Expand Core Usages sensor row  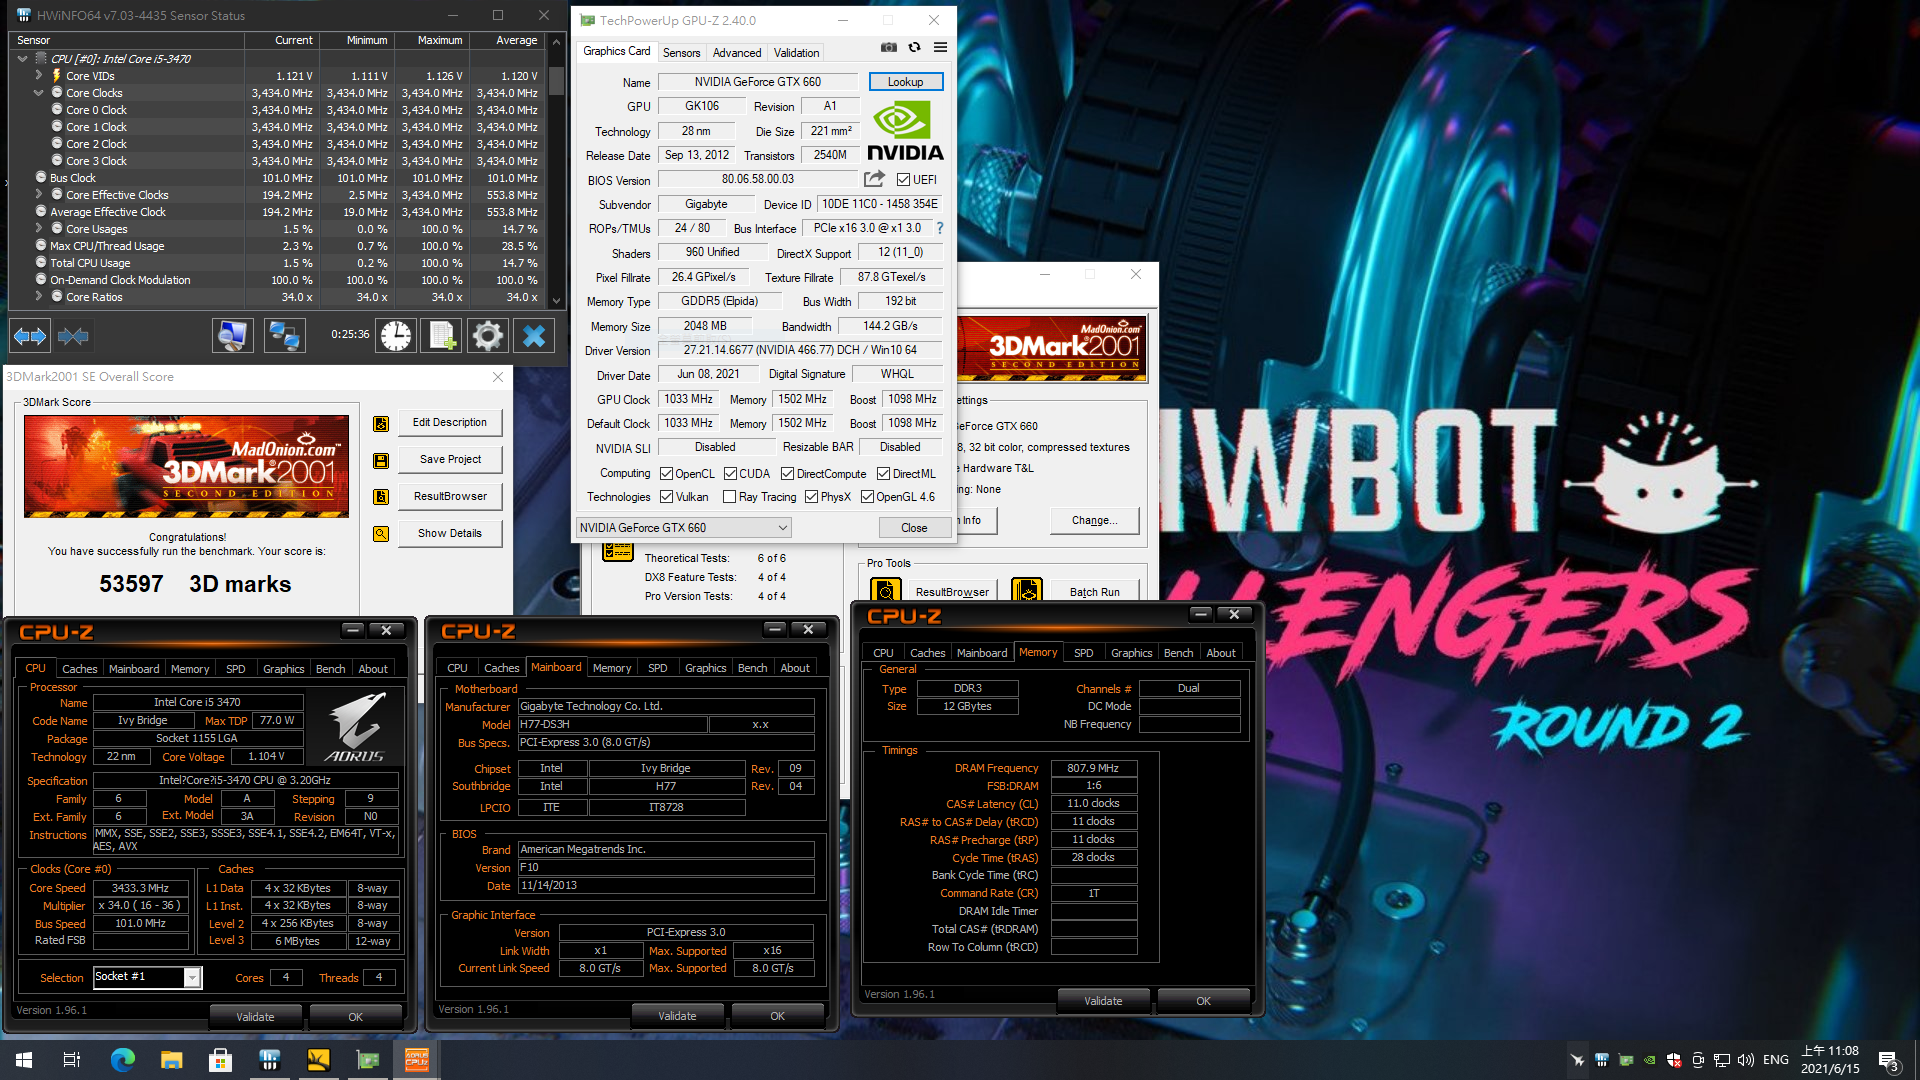(x=39, y=229)
